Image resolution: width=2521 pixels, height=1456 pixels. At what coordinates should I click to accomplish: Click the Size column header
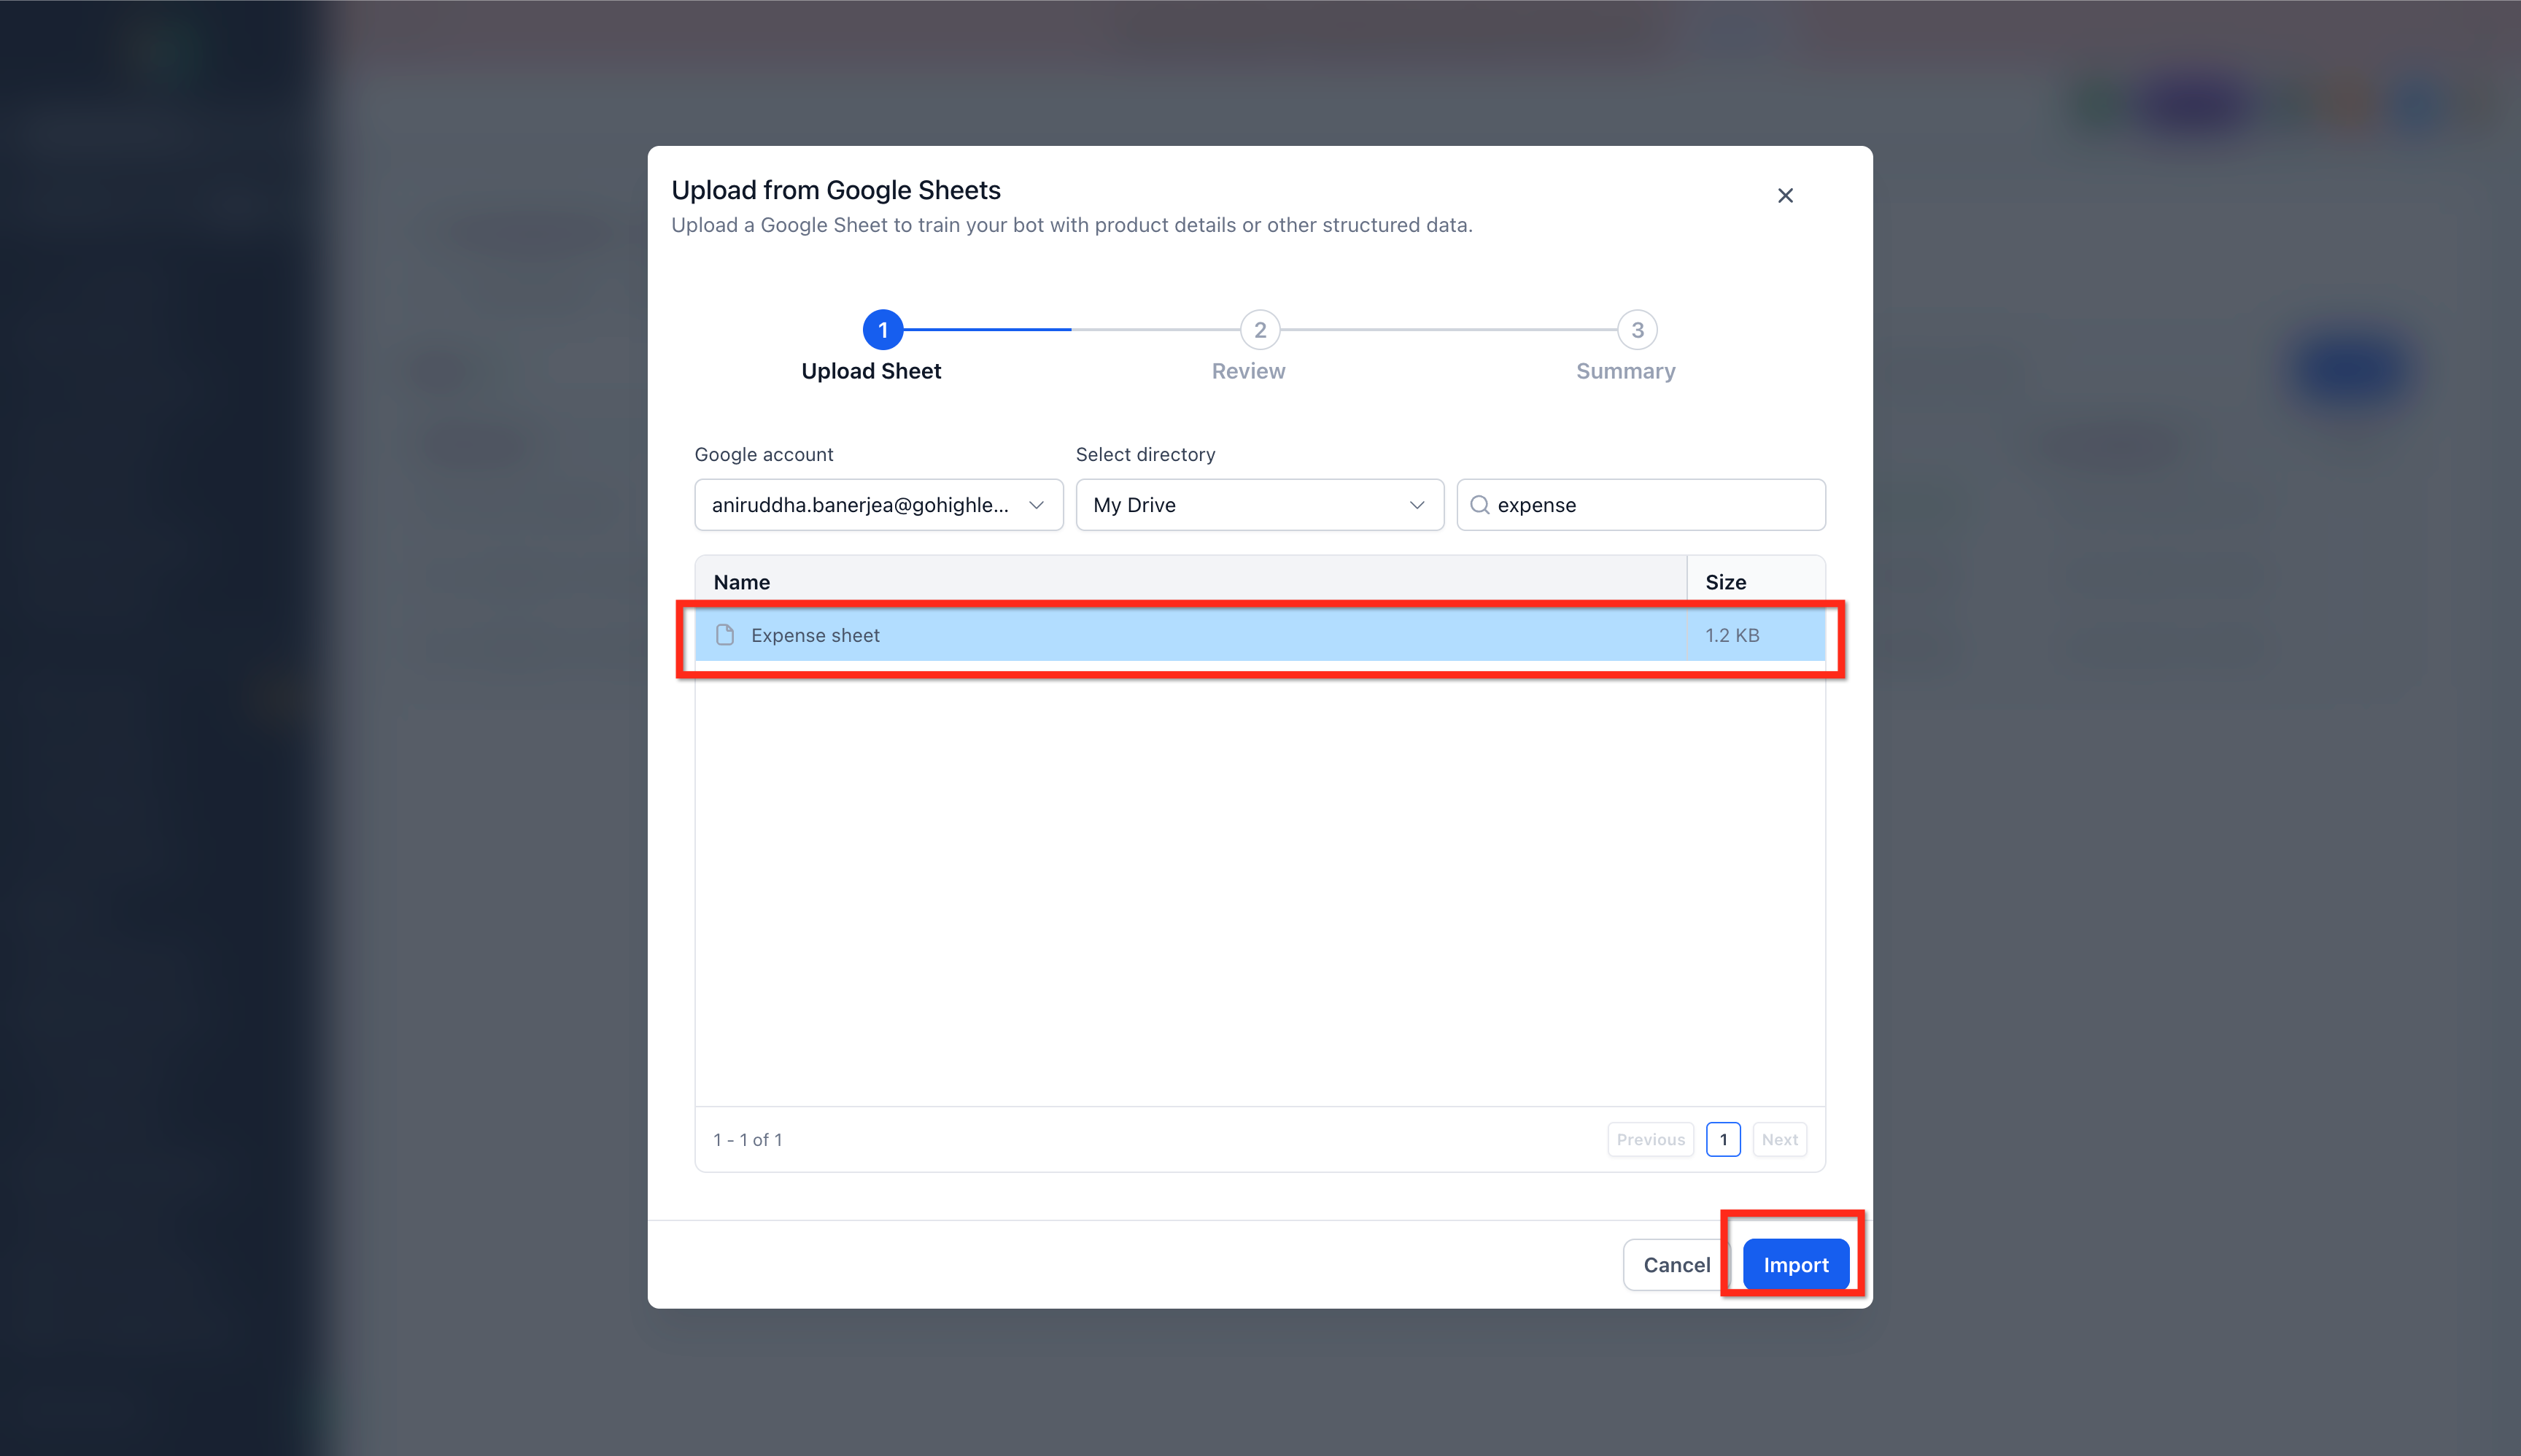pyautogui.click(x=1725, y=582)
